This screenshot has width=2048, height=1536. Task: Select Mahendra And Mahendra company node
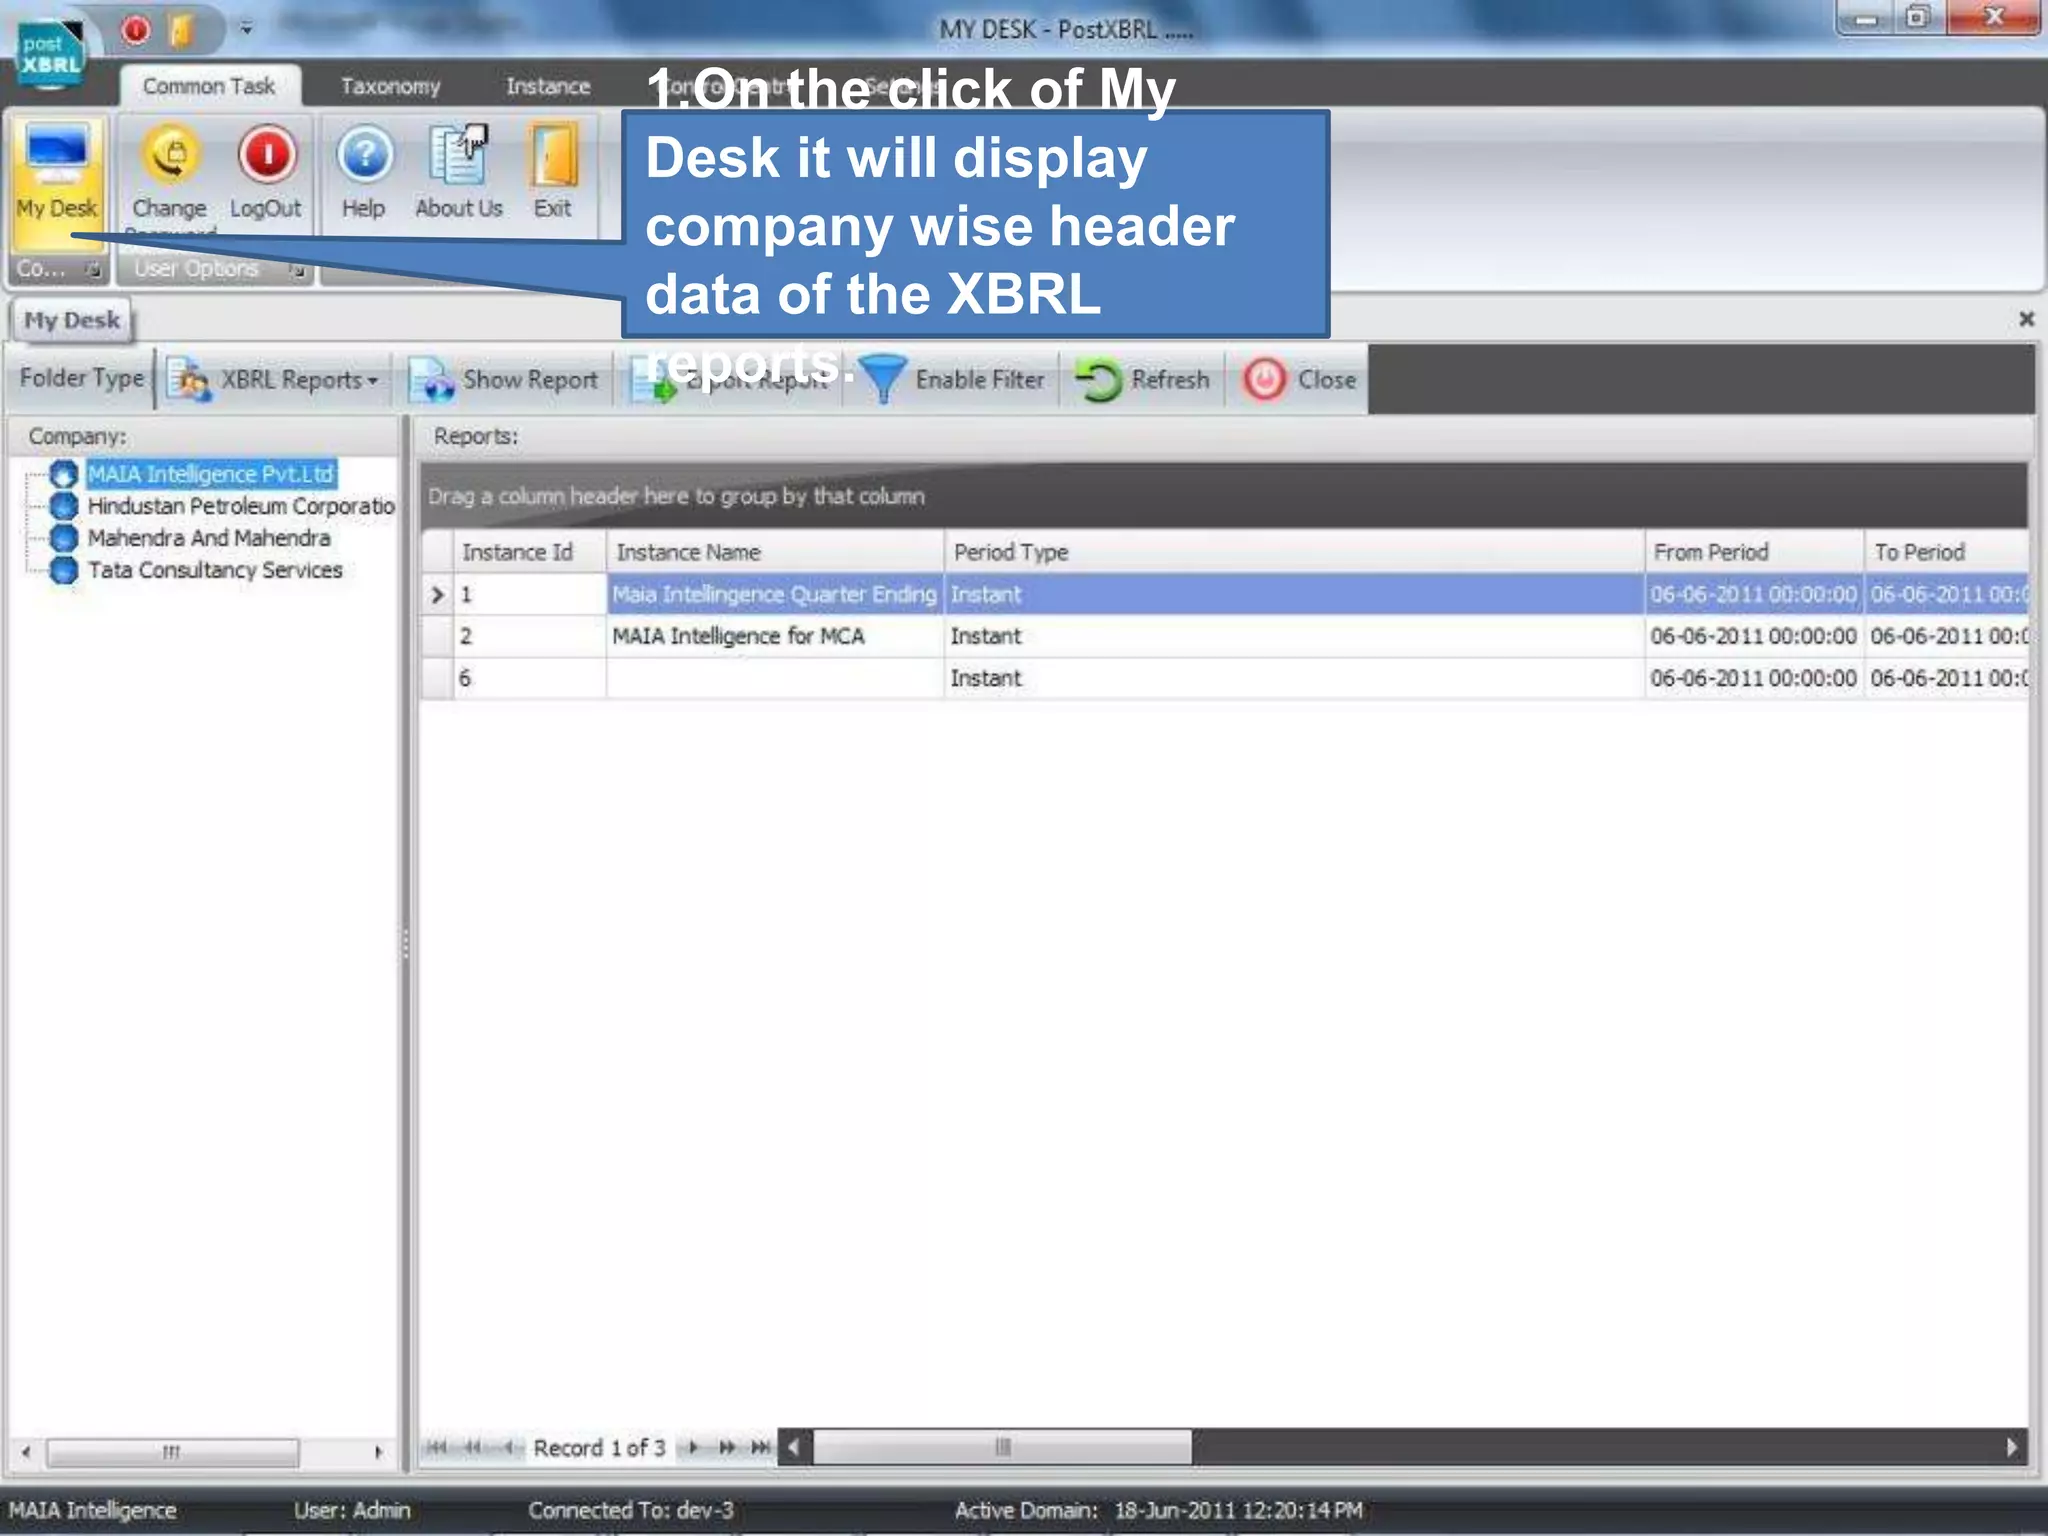[x=208, y=538]
